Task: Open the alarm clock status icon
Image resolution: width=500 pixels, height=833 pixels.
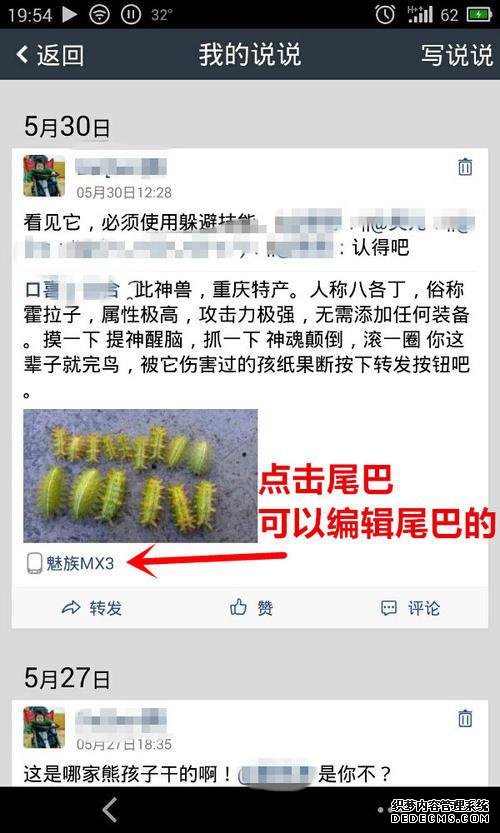Action: point(385,14)
